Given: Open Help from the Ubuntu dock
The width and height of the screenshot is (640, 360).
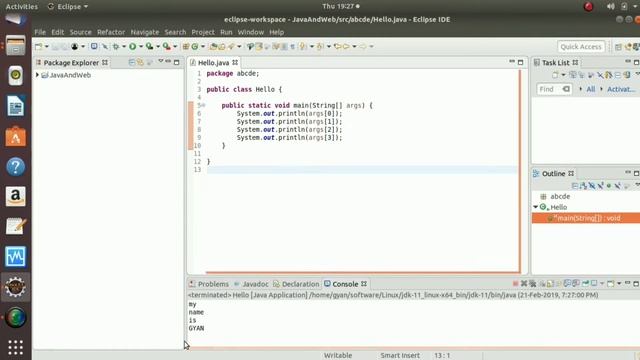Looking at the screenshot, I should pos(16,167).
